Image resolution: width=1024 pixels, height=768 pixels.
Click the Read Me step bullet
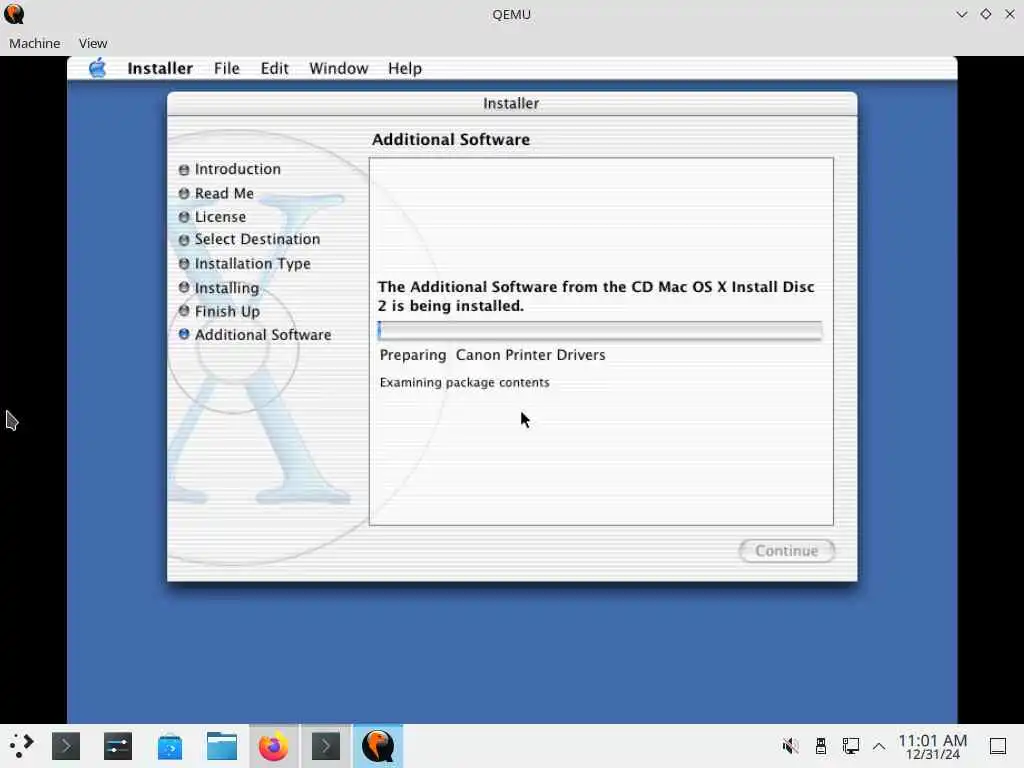(x=184, y=193)
